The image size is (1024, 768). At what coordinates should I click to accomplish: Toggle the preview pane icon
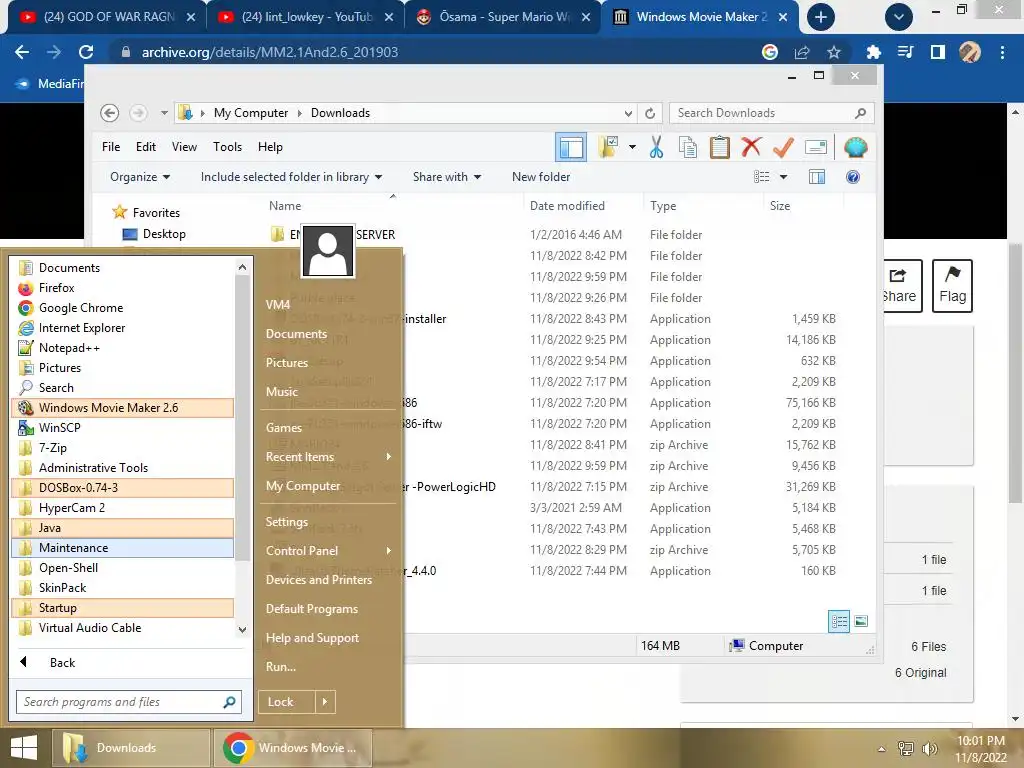817,177
